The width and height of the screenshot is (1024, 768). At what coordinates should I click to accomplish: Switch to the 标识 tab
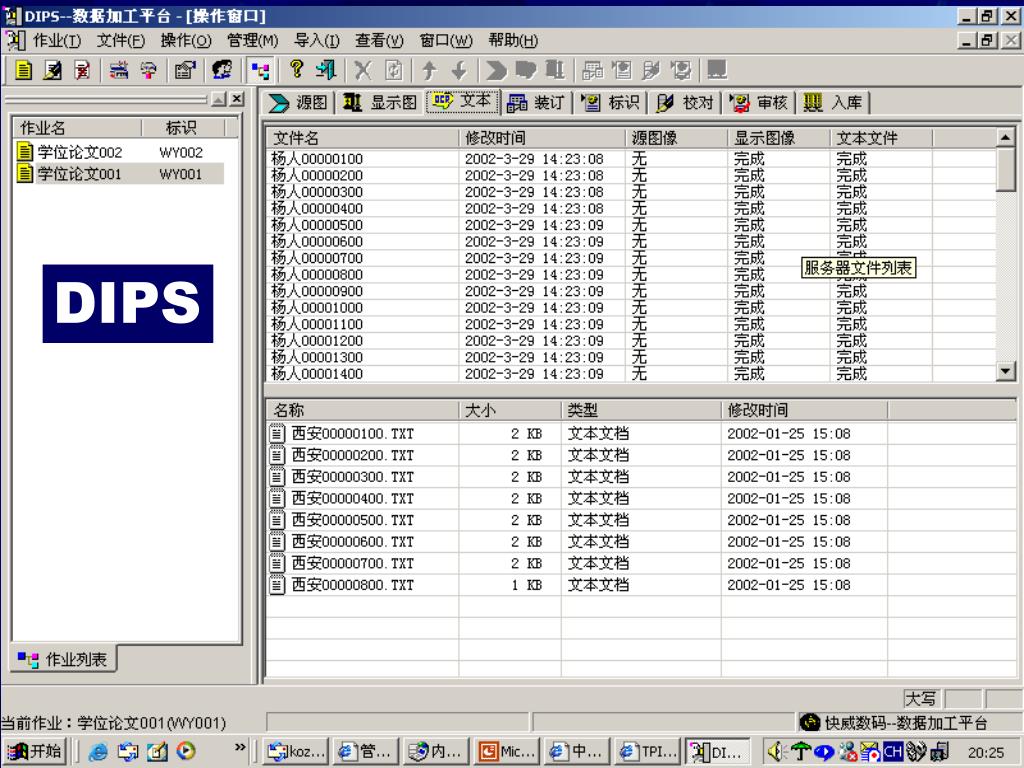tap(610, 103)
